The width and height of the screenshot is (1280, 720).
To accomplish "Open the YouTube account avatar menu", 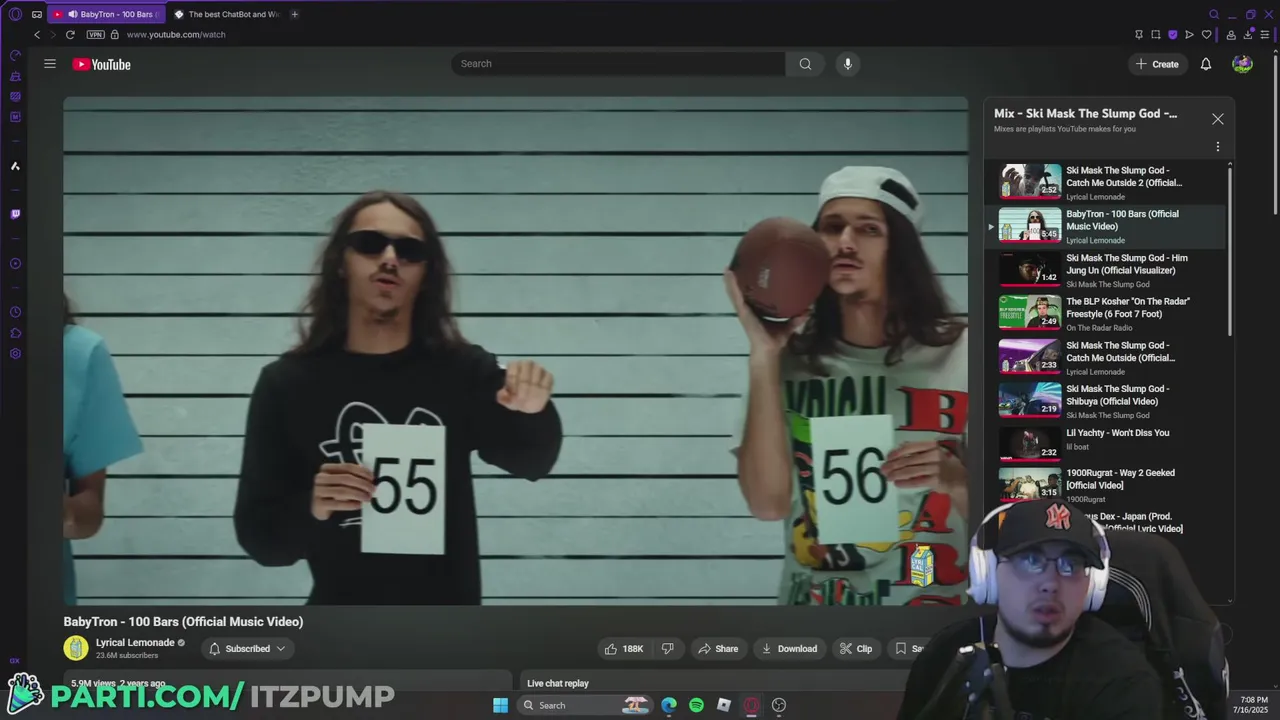I will (x=1242, y=64).
